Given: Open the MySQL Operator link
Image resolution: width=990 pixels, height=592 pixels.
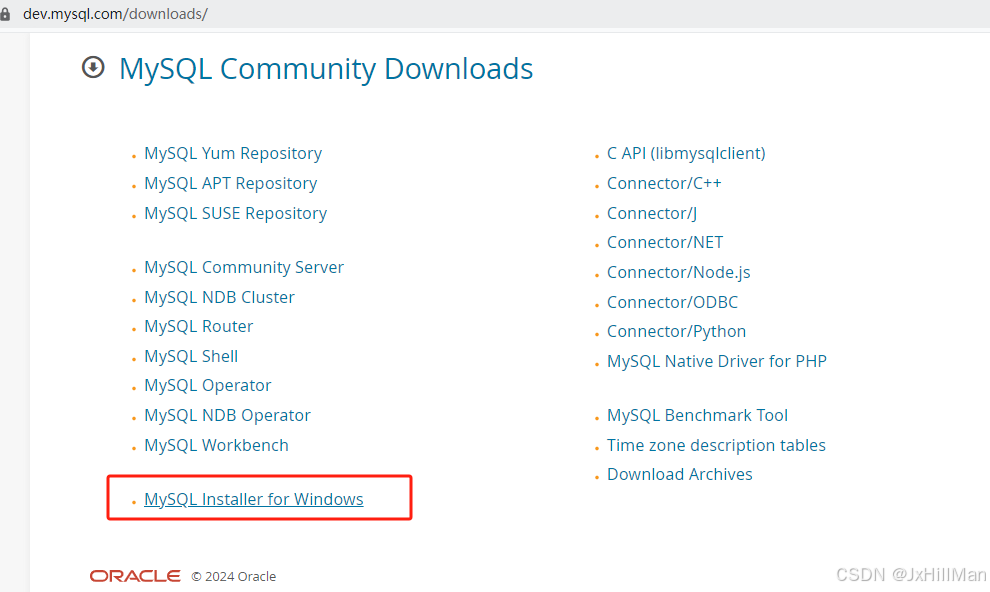Looking at the screenshot, I should 208,386.
